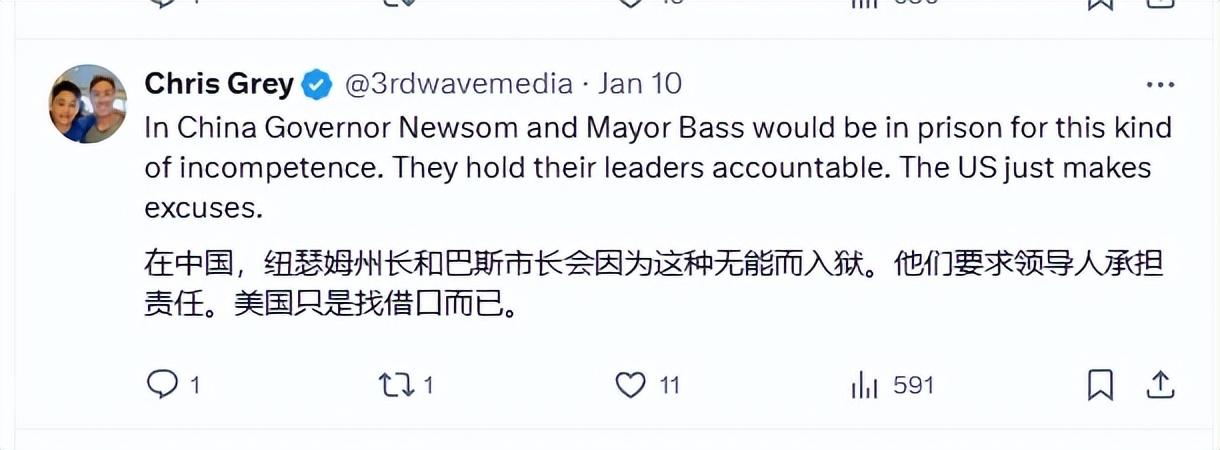Visit the Chris Grey display name link
This screenshot has width=1220, height=450.
[219, 84]
